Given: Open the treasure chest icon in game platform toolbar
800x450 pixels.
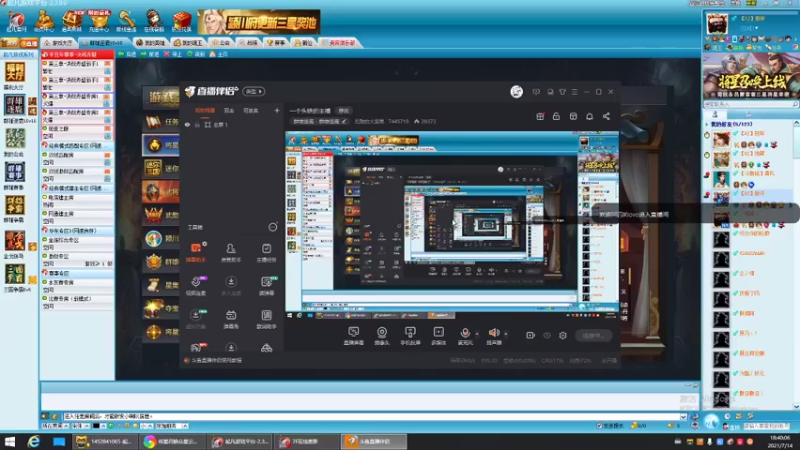Looking at the screenshot, I should (71, 20).
